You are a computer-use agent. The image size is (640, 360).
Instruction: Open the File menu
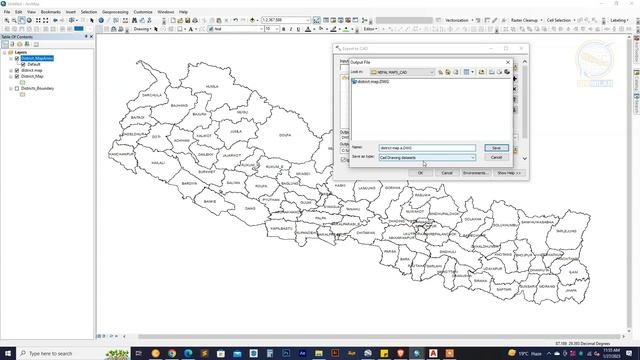(x=7, y=12)
